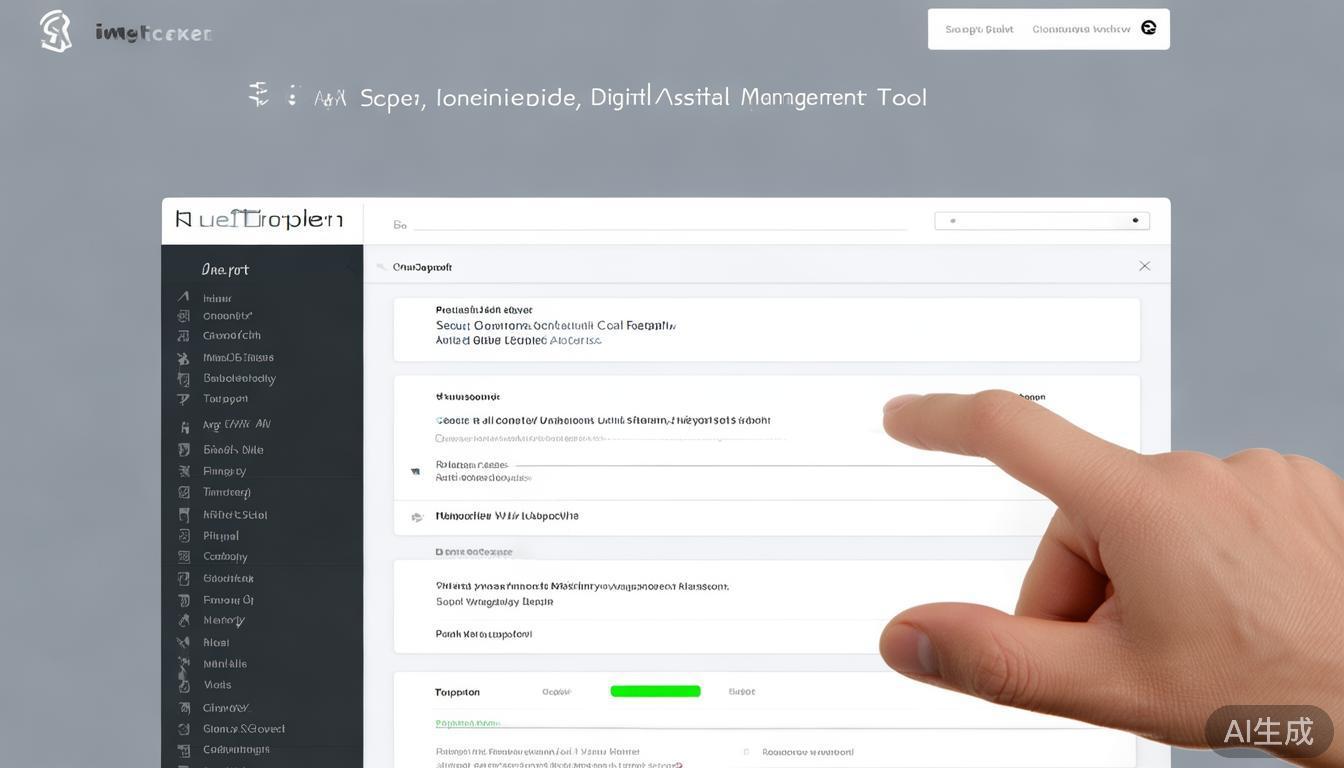Click the green underlined link below Toppiton
The width and height of the screenshot is (1344, 768).
click(467, 723)
